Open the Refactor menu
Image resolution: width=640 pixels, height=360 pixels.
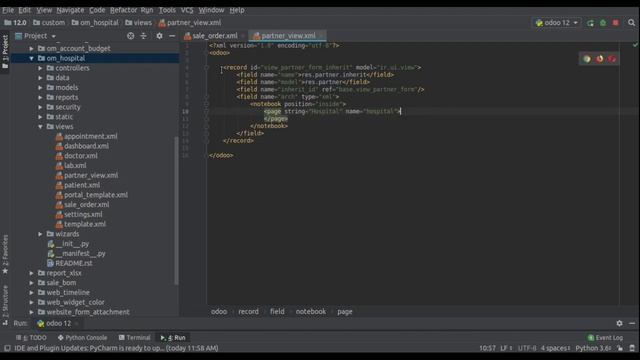click(x=123, y=10)
